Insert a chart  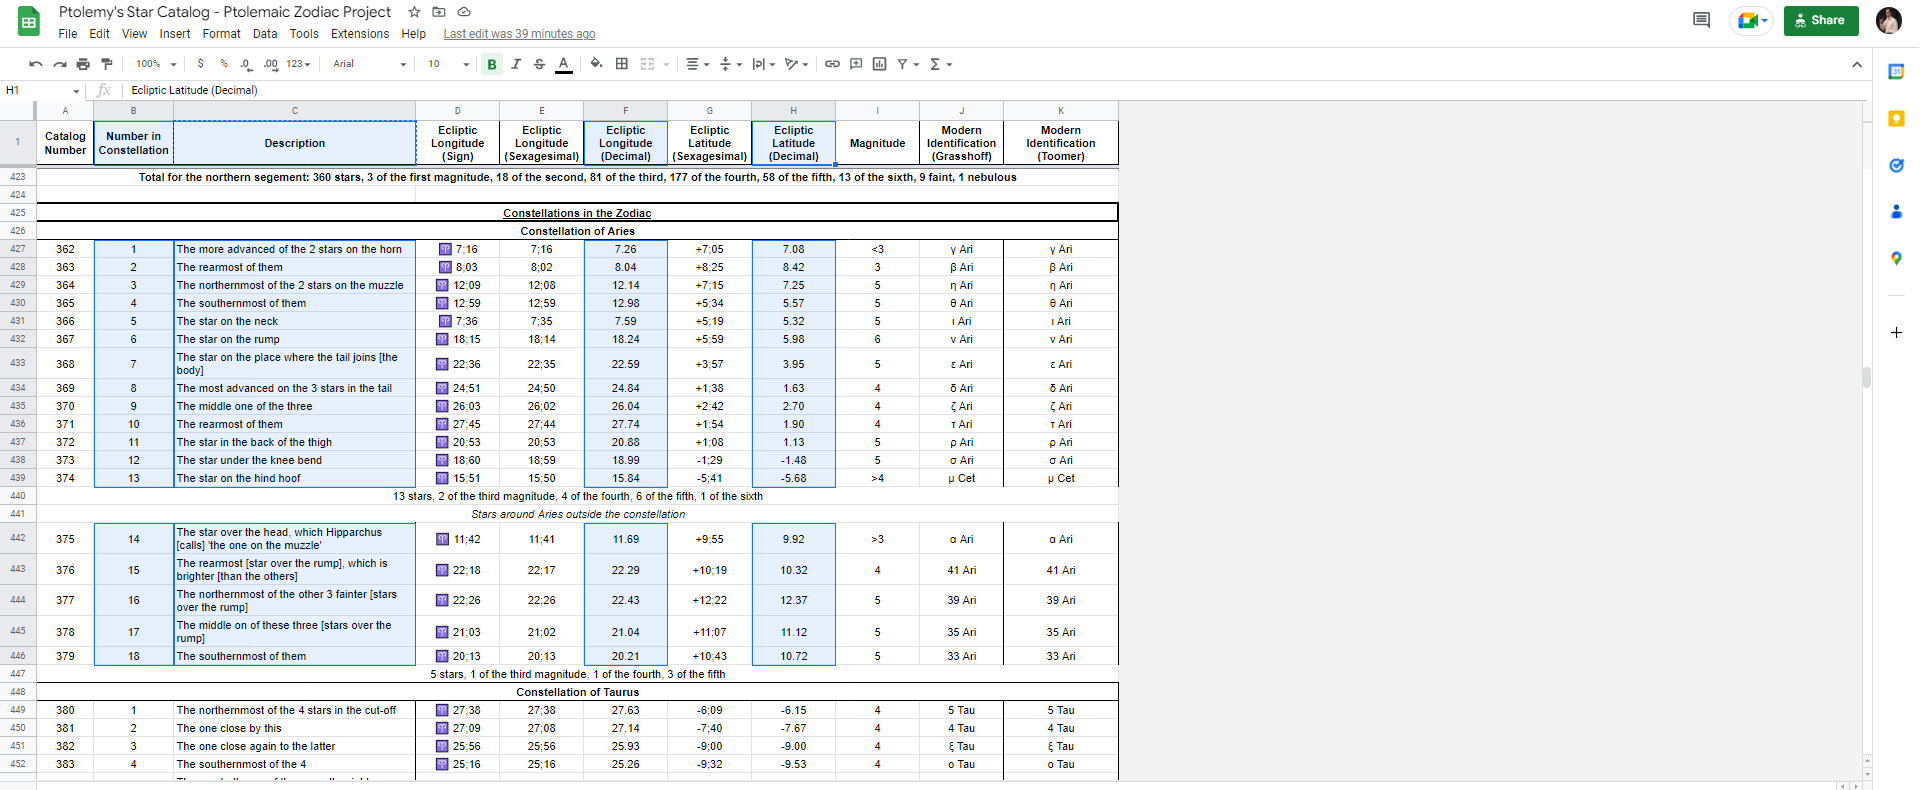coord(880,64)
